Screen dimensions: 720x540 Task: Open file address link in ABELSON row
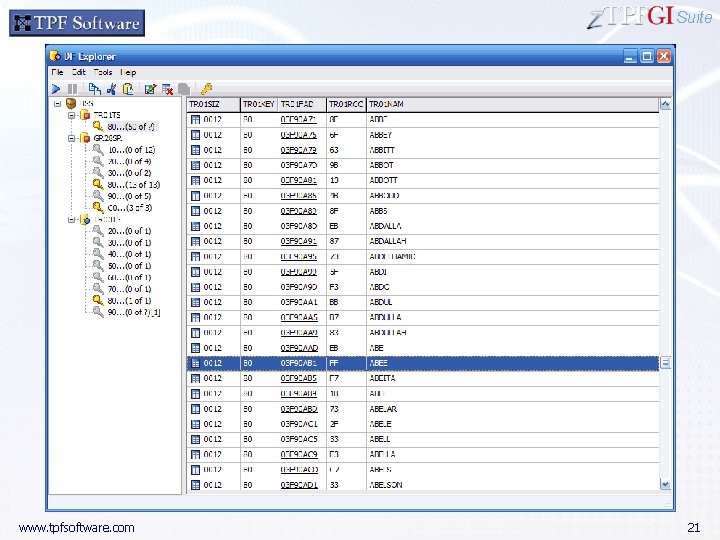pyautogui.click(x=299, y=485)
